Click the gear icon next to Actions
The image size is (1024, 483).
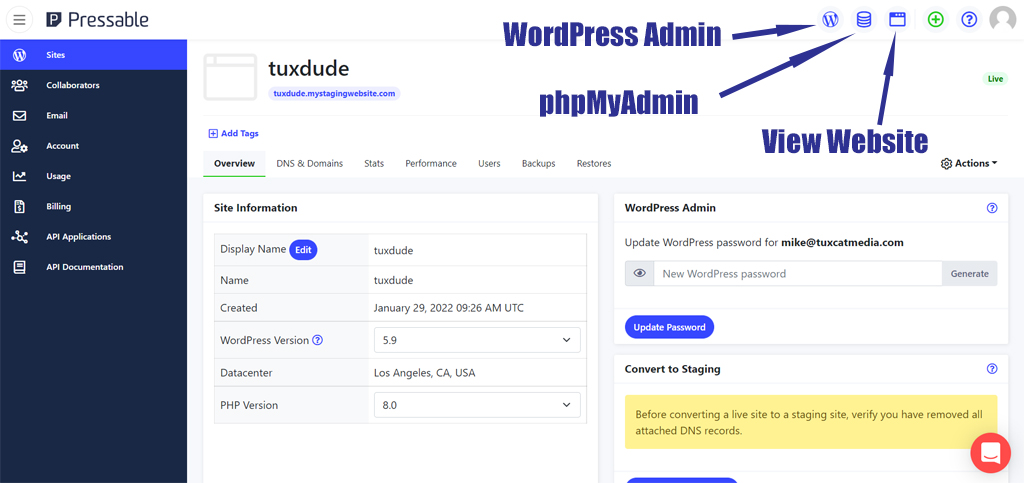946,164
